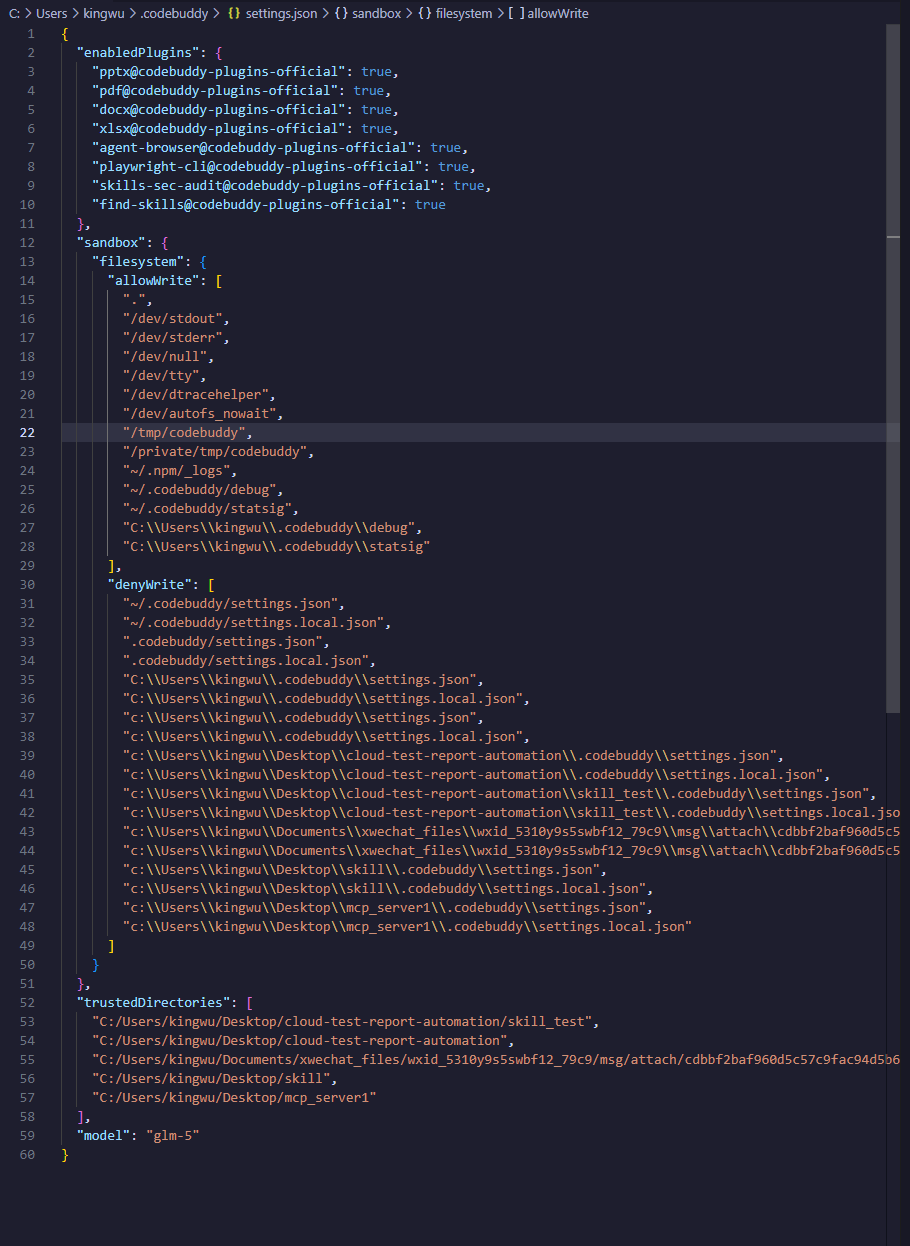Image resolution: width=910 pixels, height=1246 pixels.
Task: Click the "denyWrite" key
Action: [150, 584]
